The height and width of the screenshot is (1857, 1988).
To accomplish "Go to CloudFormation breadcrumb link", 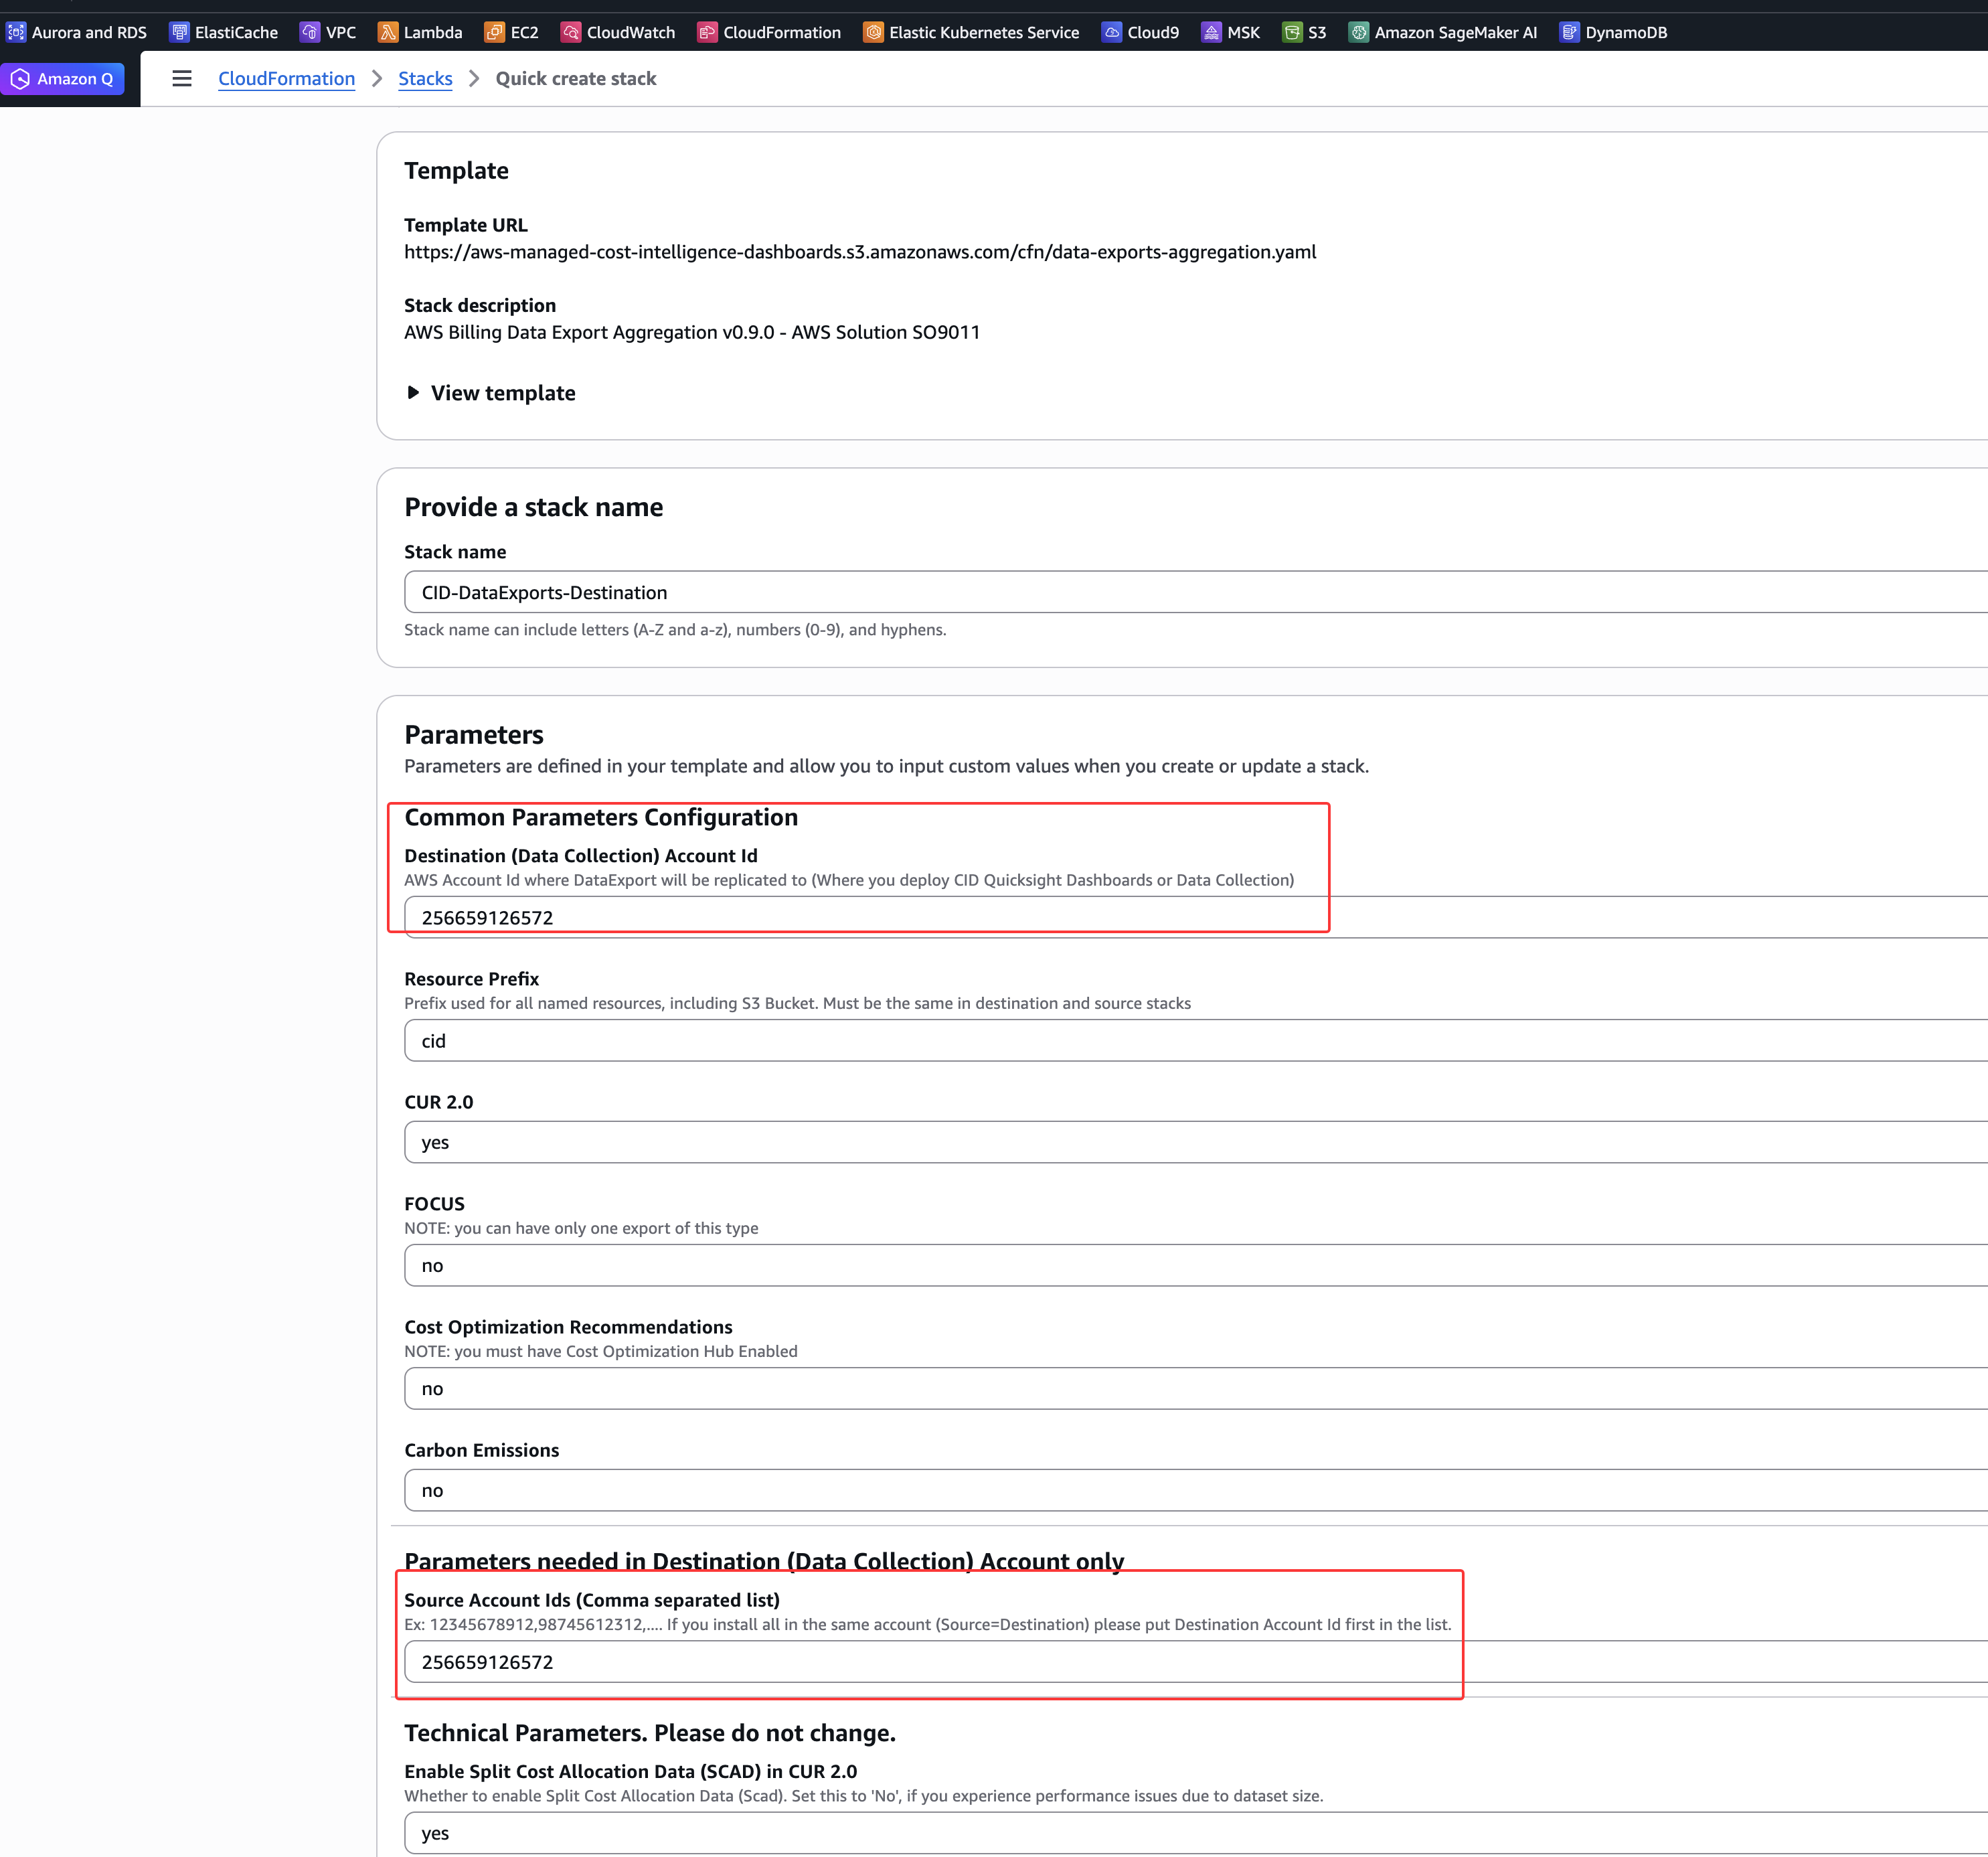I will pyautogui.click(x=286, y=78).
